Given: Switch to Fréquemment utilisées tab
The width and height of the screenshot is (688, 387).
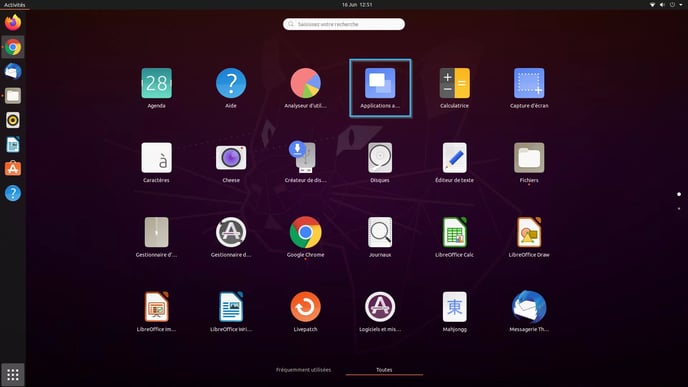Looking at the screenshot, I should (x=303, y=370).
